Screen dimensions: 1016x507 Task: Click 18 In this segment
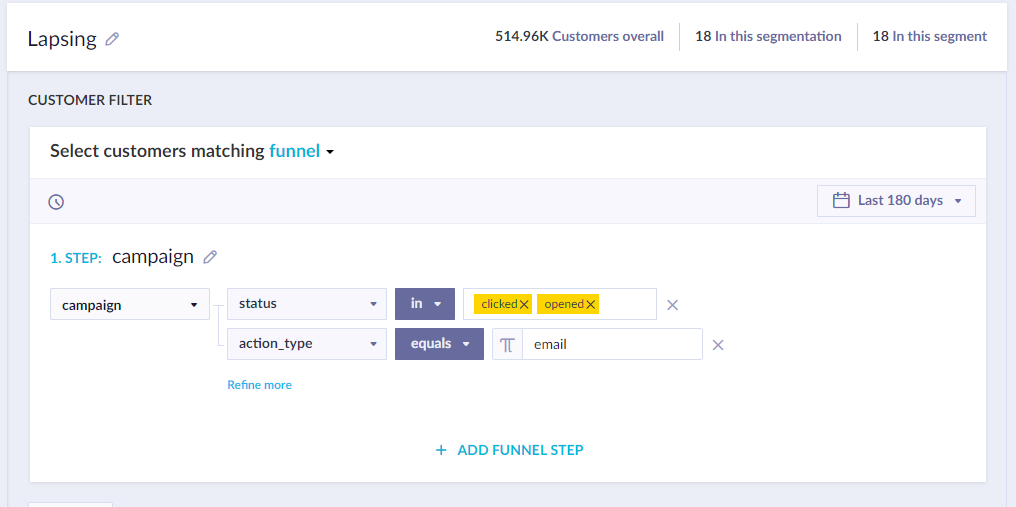pos(930,37)
